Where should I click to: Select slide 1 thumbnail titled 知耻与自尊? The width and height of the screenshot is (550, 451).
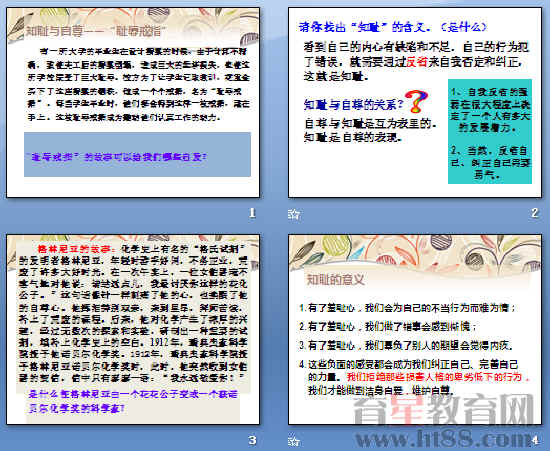coord(133,102)
